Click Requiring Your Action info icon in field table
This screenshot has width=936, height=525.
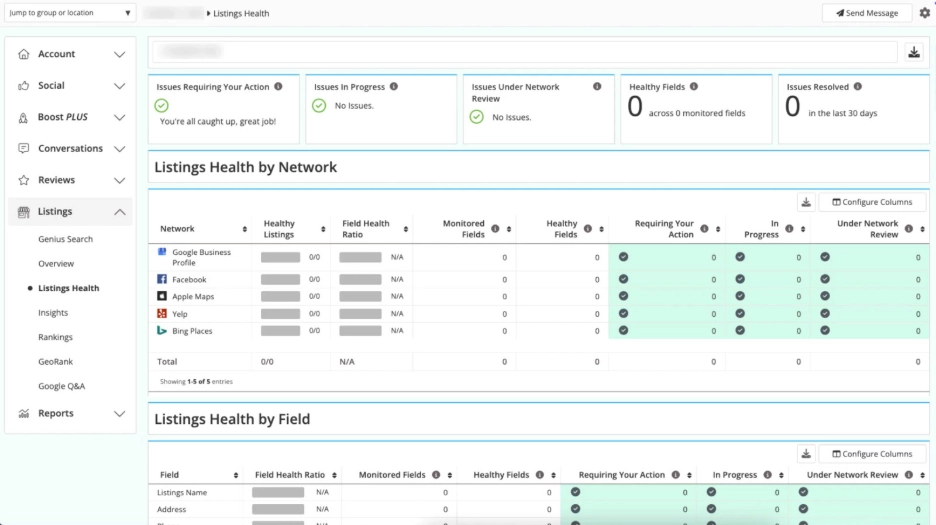pyautogui.click(x=675, y=475)
